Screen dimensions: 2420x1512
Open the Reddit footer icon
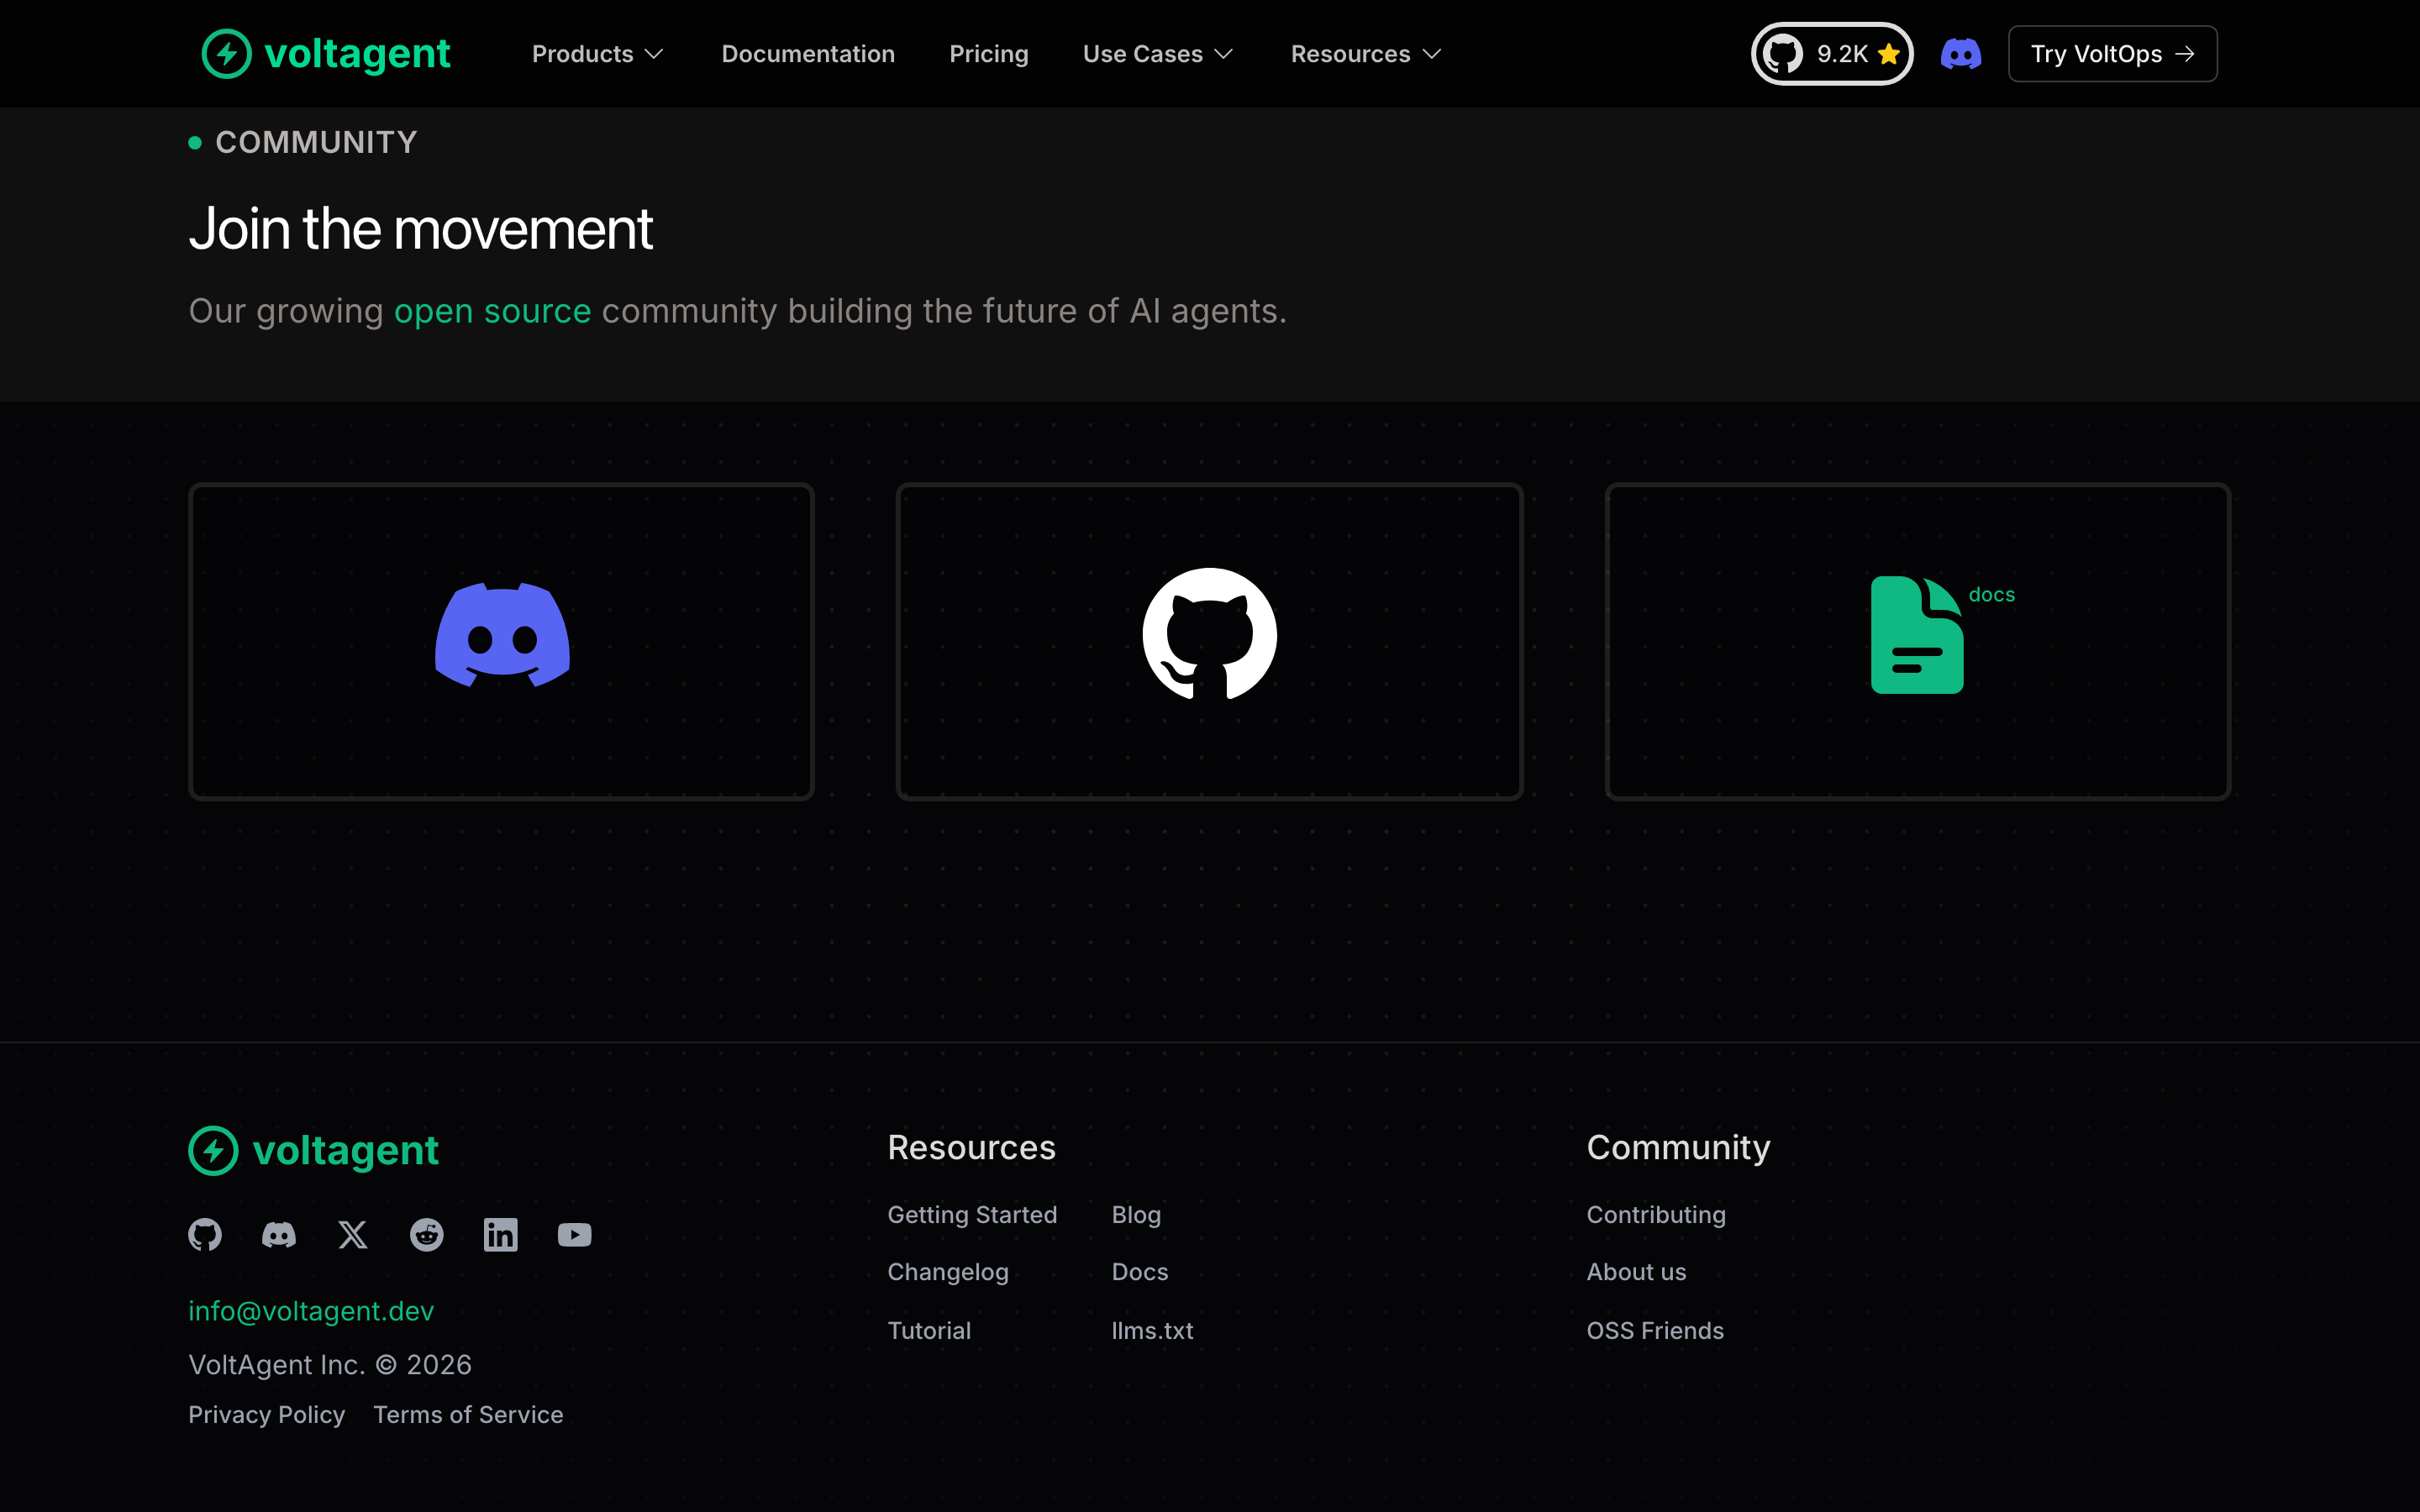(427, 1235)
